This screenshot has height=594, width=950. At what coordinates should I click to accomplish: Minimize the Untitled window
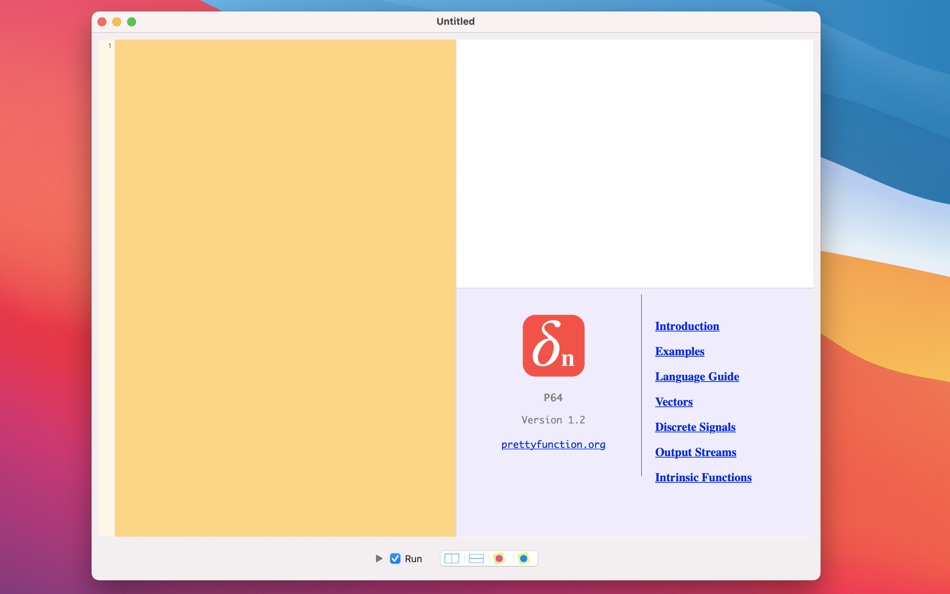pos(116,22)
